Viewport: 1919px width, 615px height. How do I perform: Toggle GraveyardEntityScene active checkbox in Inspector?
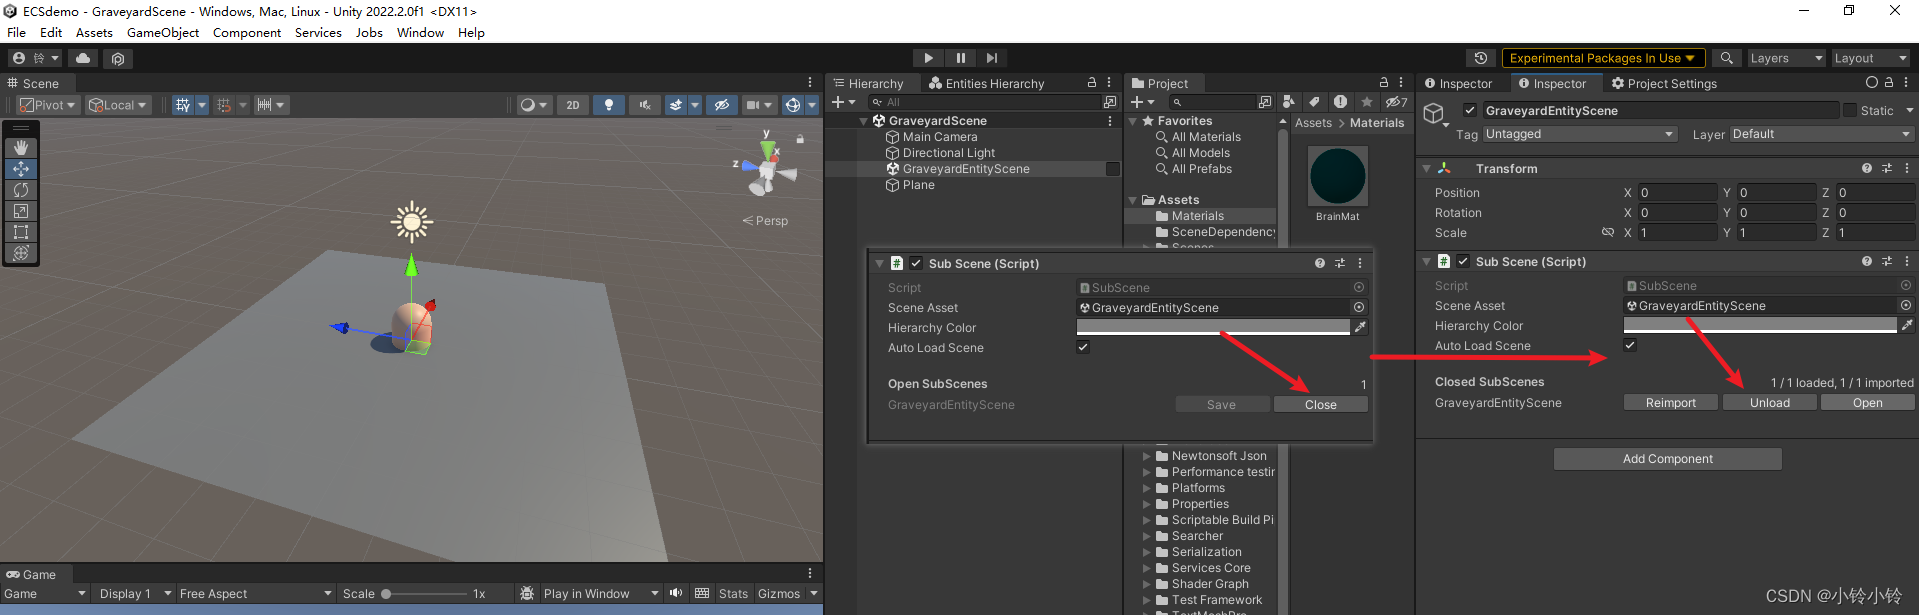click(1469, 110)
